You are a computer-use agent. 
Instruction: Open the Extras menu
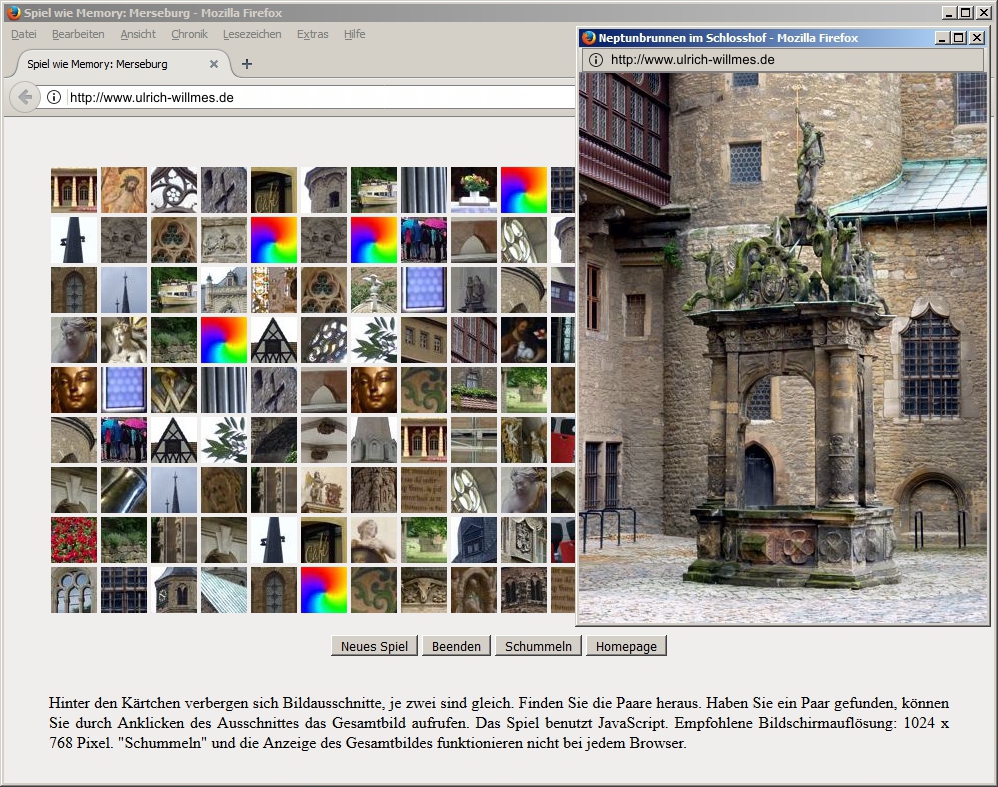pos(312,34)
